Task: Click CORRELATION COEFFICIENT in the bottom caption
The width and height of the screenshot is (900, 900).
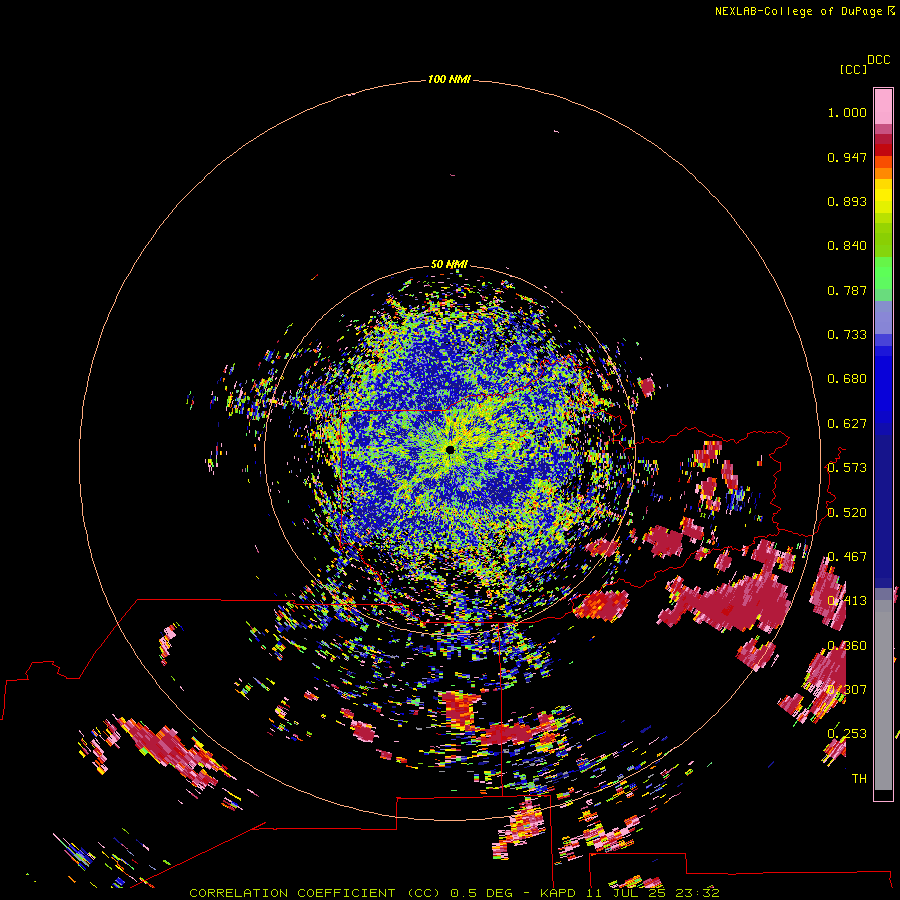Action: (292, 893)
